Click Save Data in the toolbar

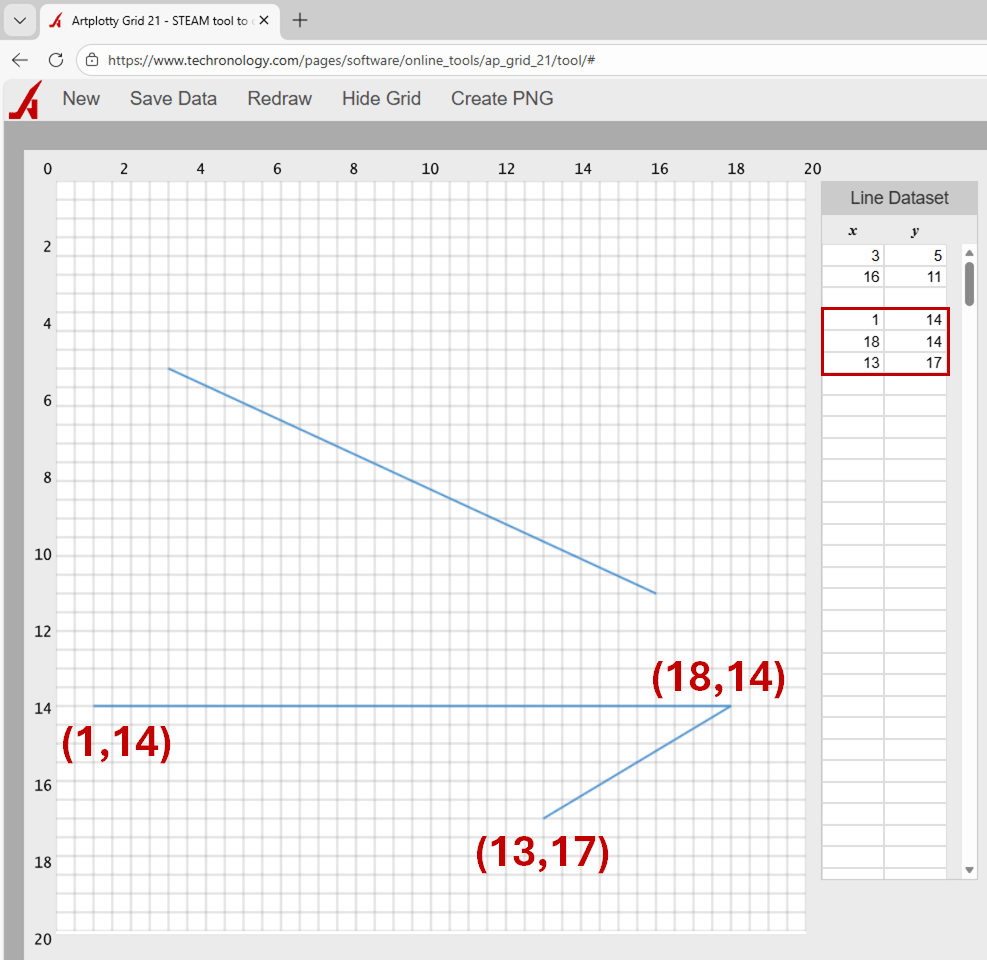click(173, 98)
